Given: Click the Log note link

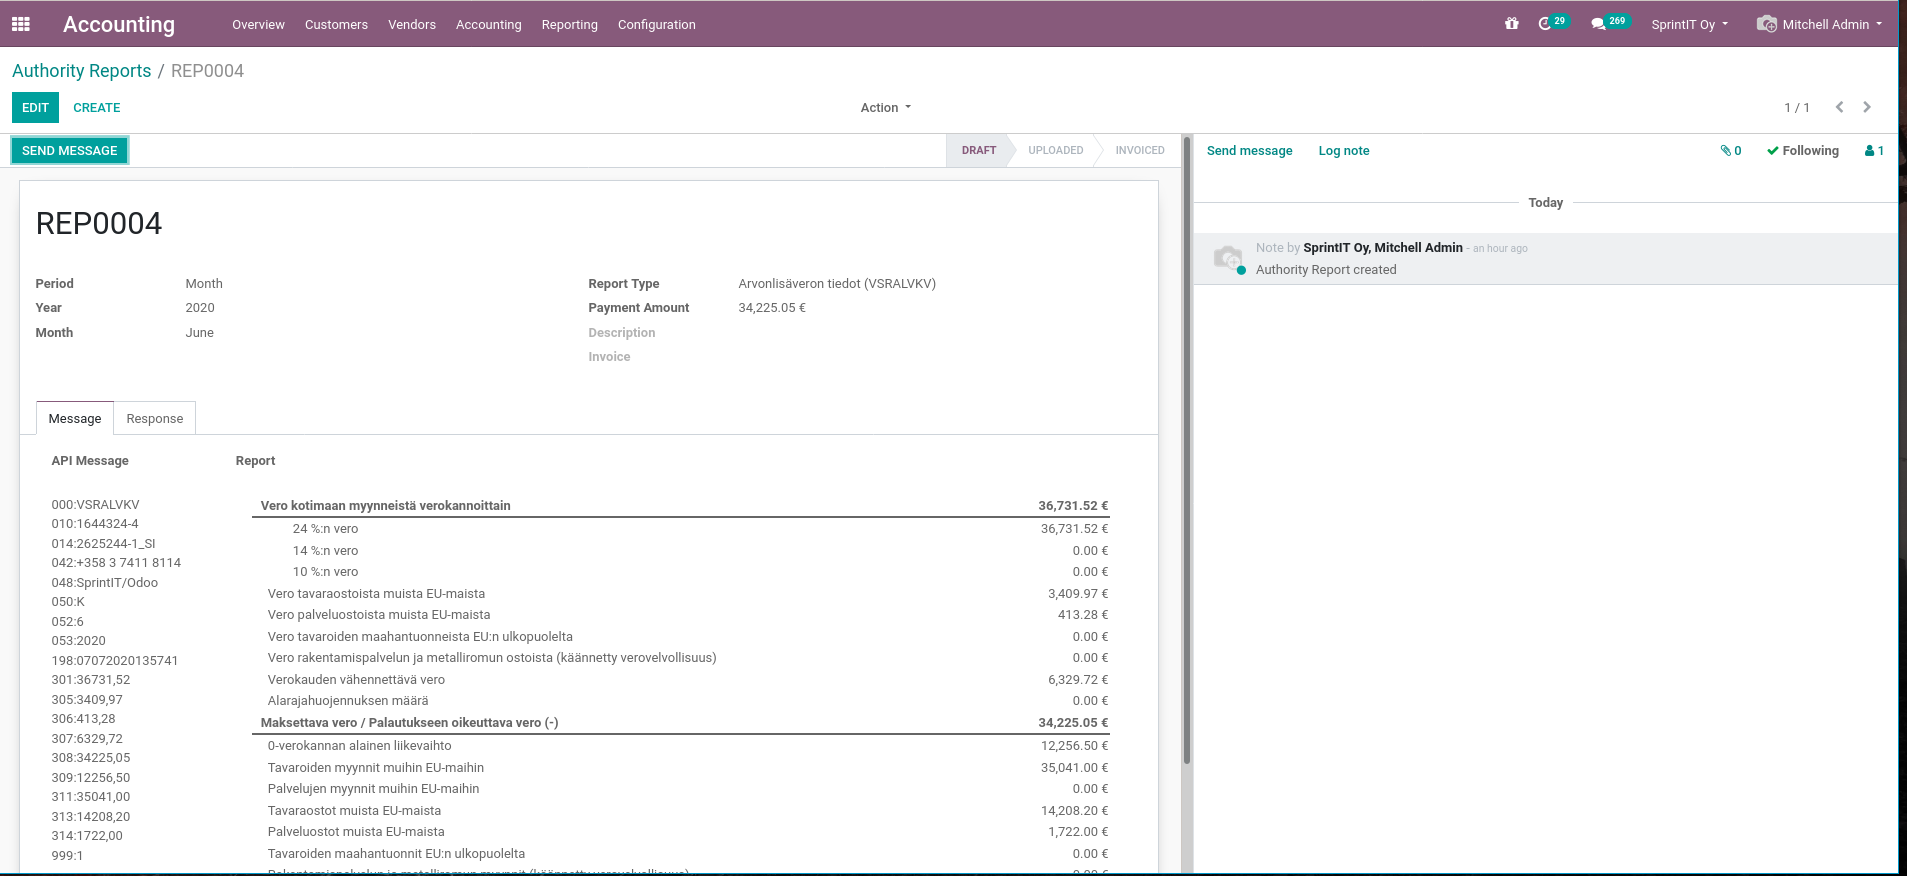Looking at the screenshot, I should click(1343, 151).
